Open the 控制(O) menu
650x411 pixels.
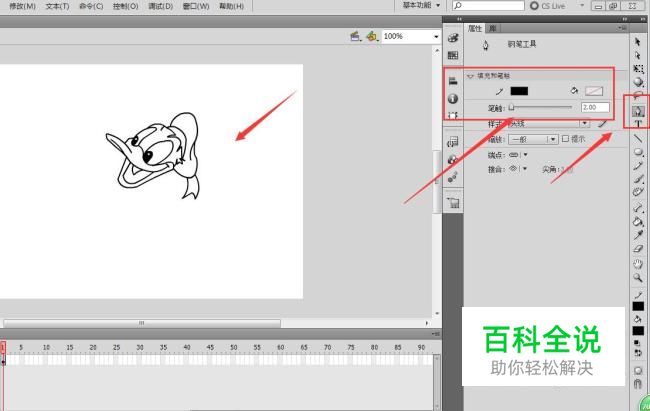pos(126,6)
